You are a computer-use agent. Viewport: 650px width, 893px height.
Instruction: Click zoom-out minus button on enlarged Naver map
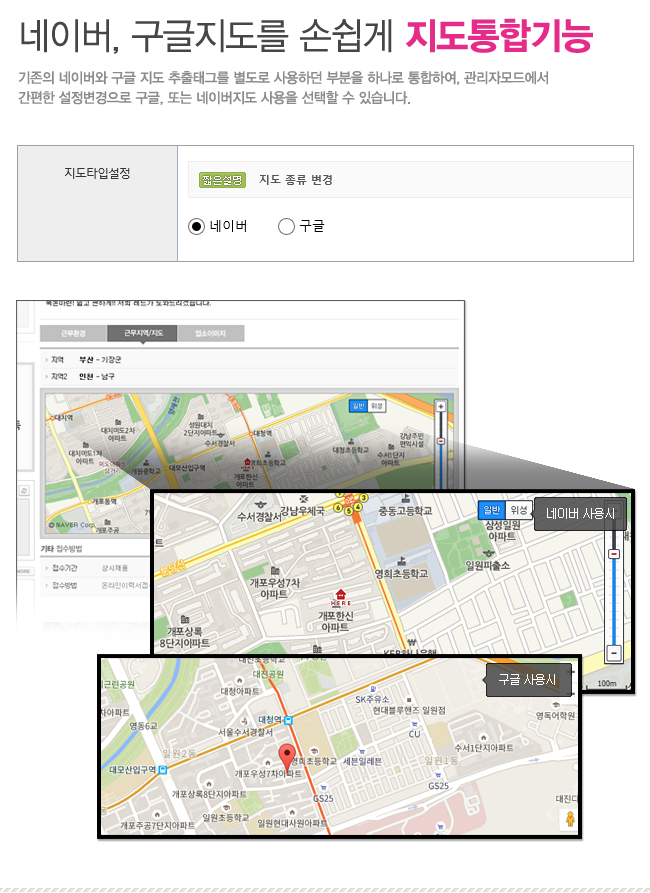pyautogui.click(x=614, y=653)
